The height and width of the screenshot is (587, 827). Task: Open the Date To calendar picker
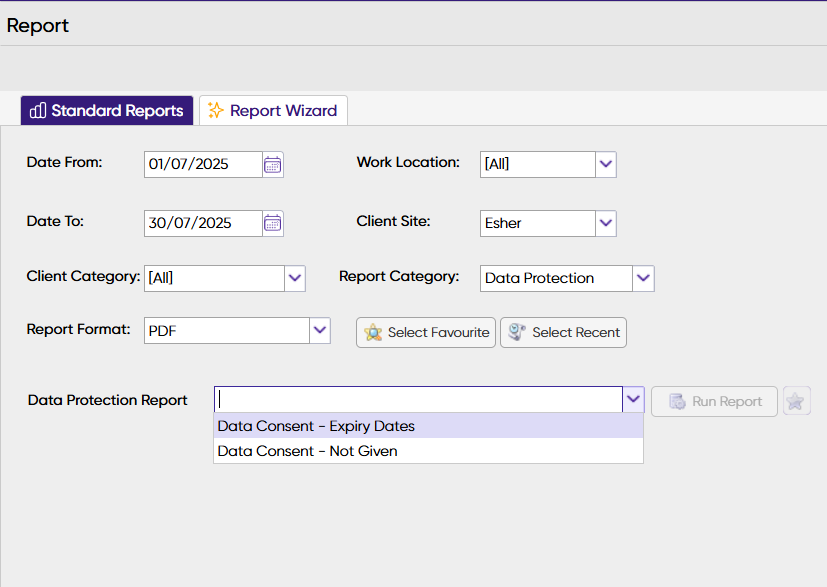click(x=273, y=223)
